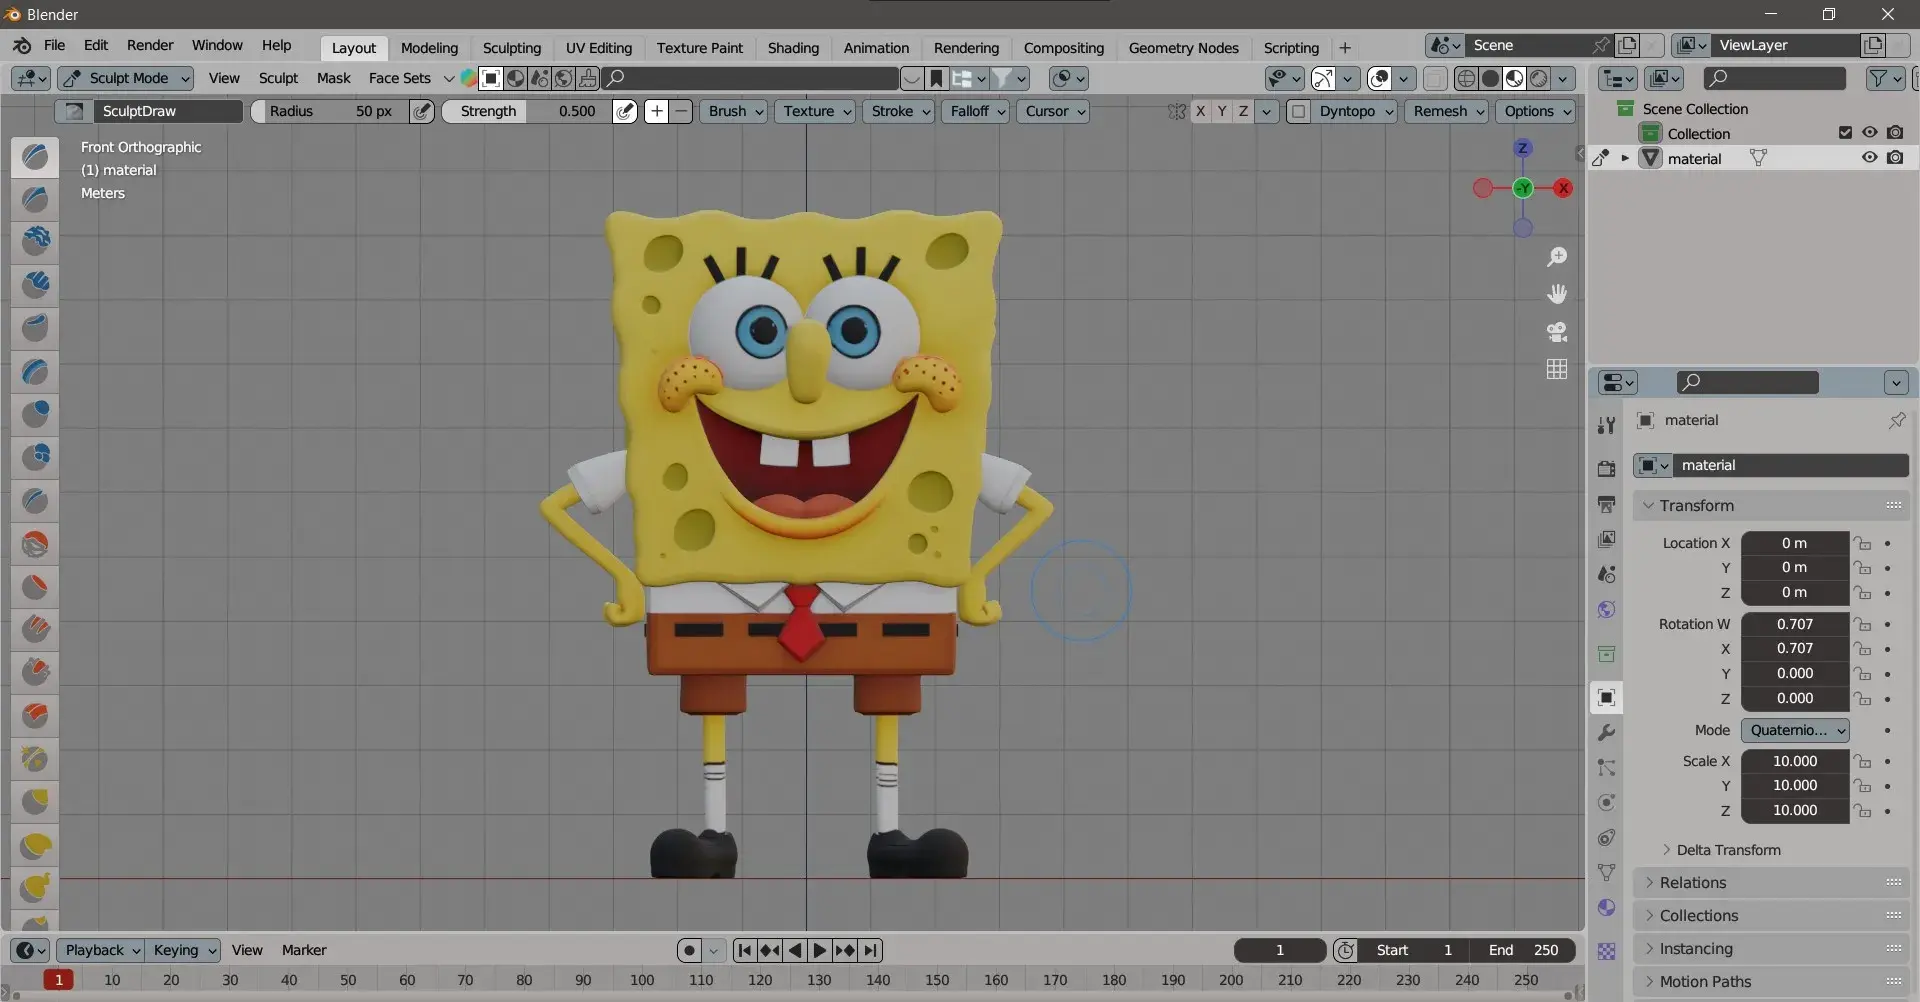Pin the material properties context
The width and height of the screenshot is (1920, 1002).
1897,420
